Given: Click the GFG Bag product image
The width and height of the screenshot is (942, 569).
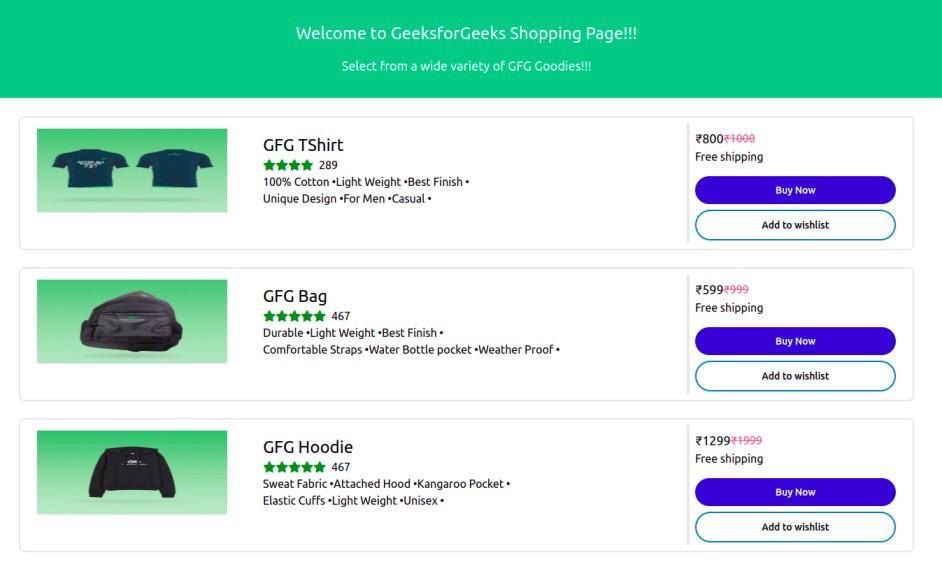Looking at the screenshot, I should tap(132, 321).
